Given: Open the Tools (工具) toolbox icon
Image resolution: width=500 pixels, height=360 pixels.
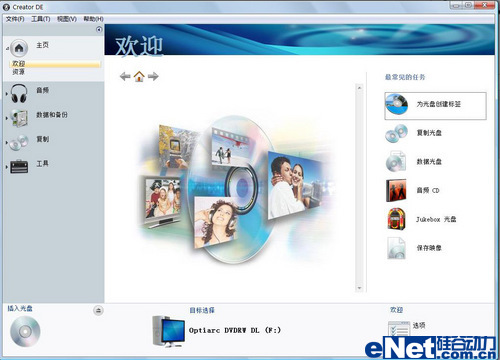Looking at the screenshot, I should click(19, 167).
